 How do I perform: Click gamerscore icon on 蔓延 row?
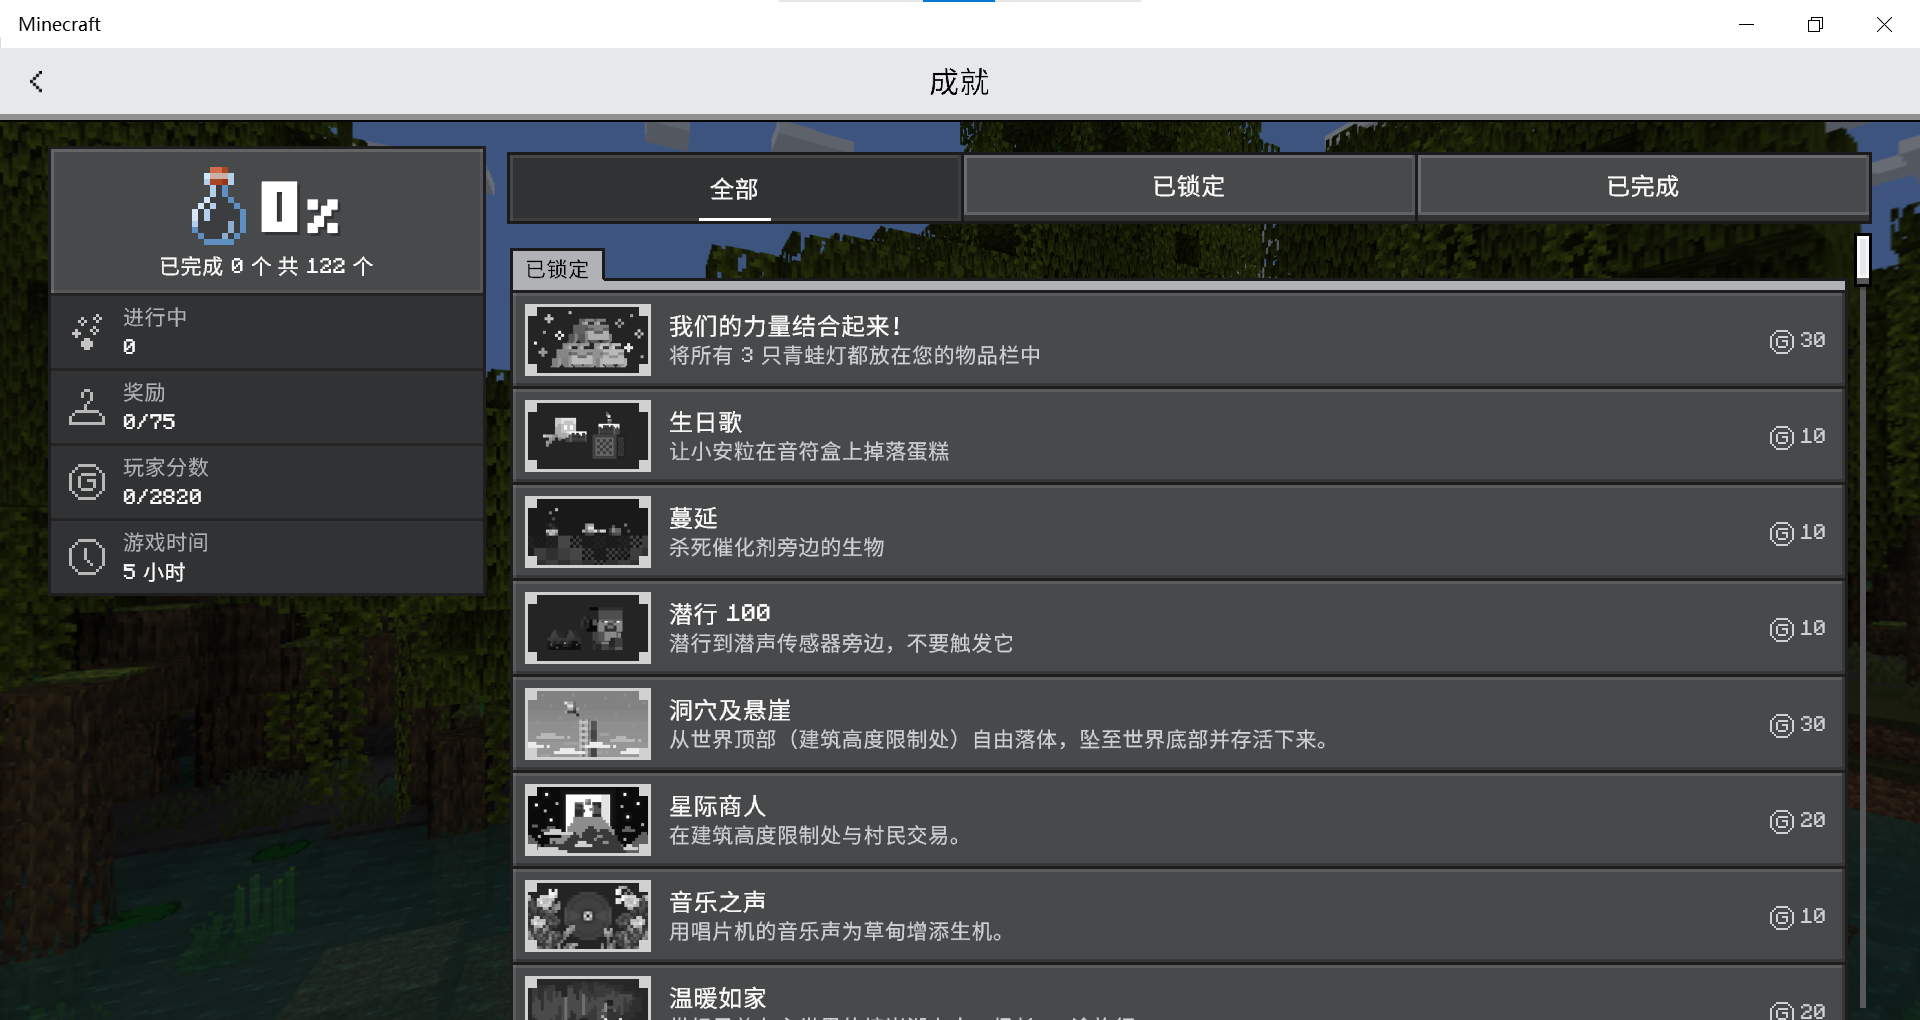1781,534
